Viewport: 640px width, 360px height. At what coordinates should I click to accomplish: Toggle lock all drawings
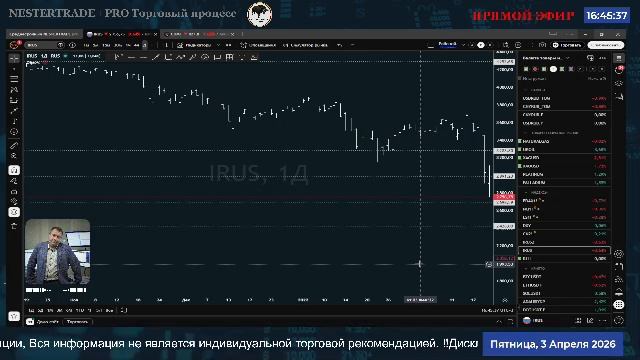(x=14, y=191)
